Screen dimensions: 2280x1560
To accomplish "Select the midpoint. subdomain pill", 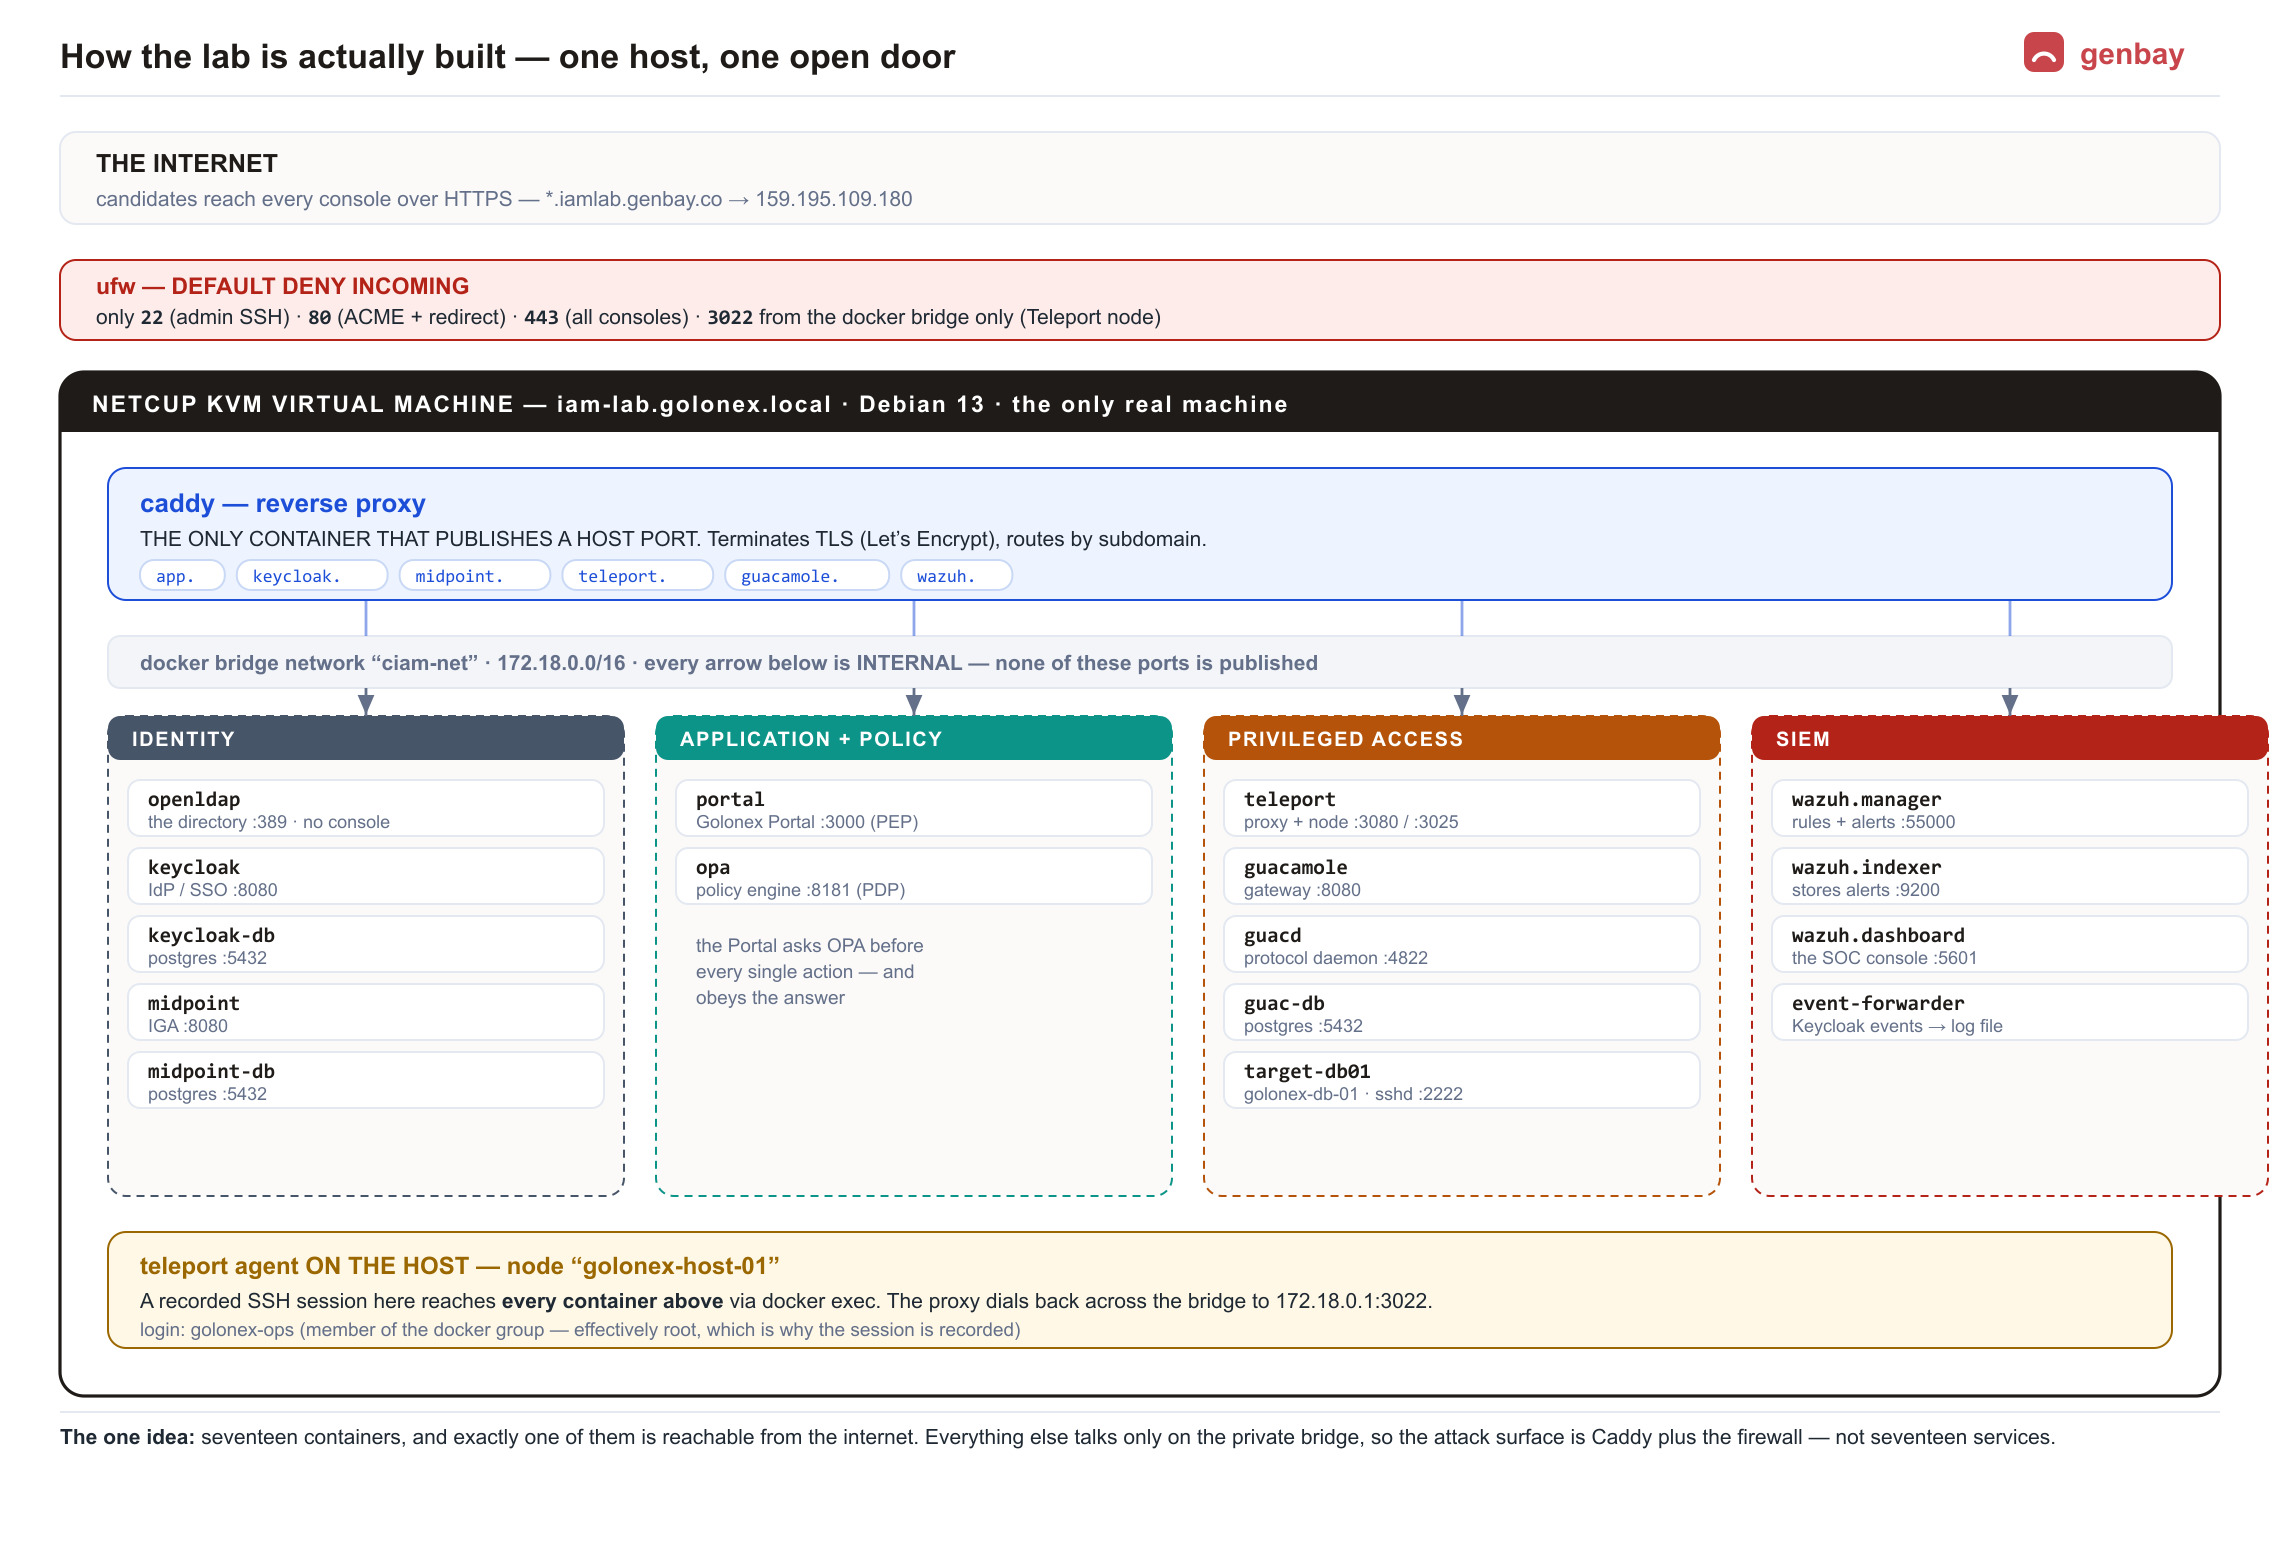I will pyautogui.click(x=474, y=576).
